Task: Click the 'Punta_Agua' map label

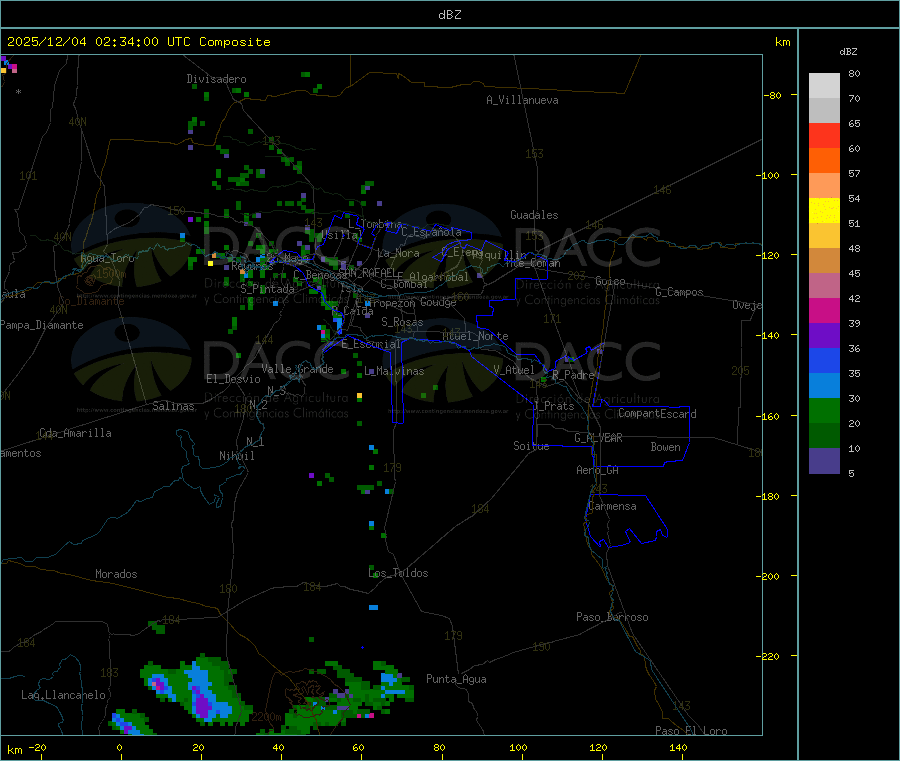Action: 456,679
